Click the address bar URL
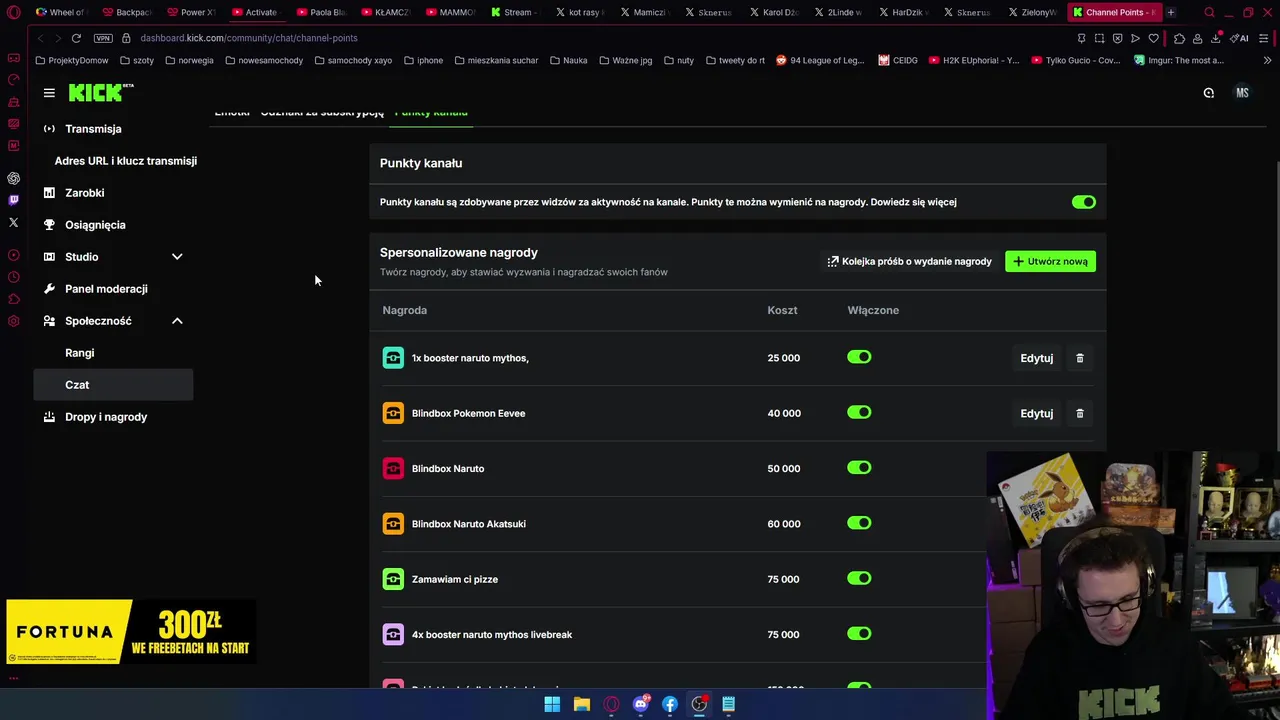The width and height of the screenshot is (1280, 720). (x=249, y=38)
